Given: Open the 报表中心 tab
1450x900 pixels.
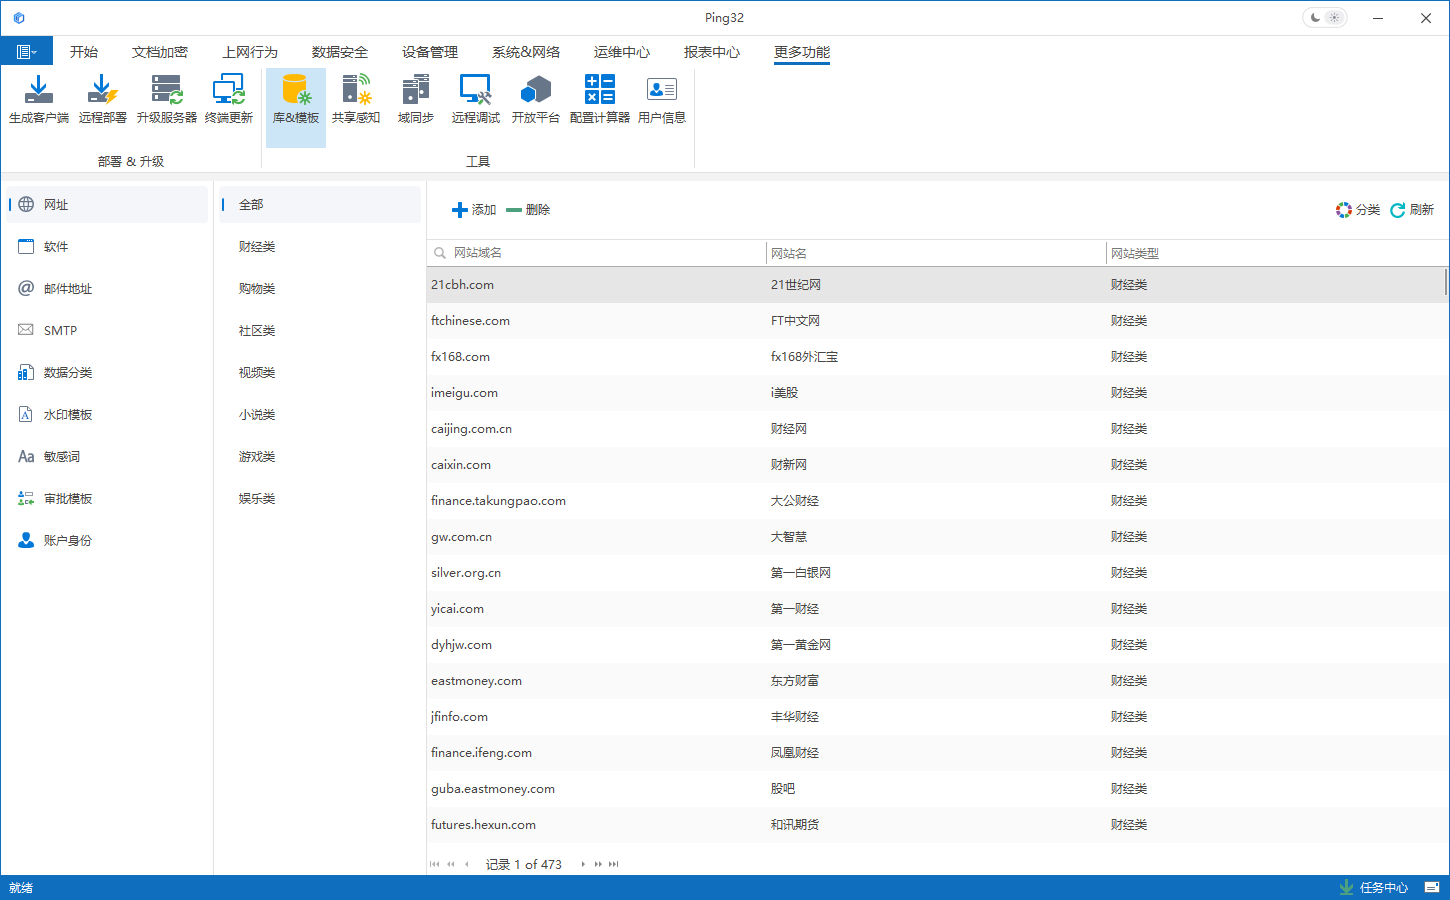Looking at the screenshot, I should point(711,52).
